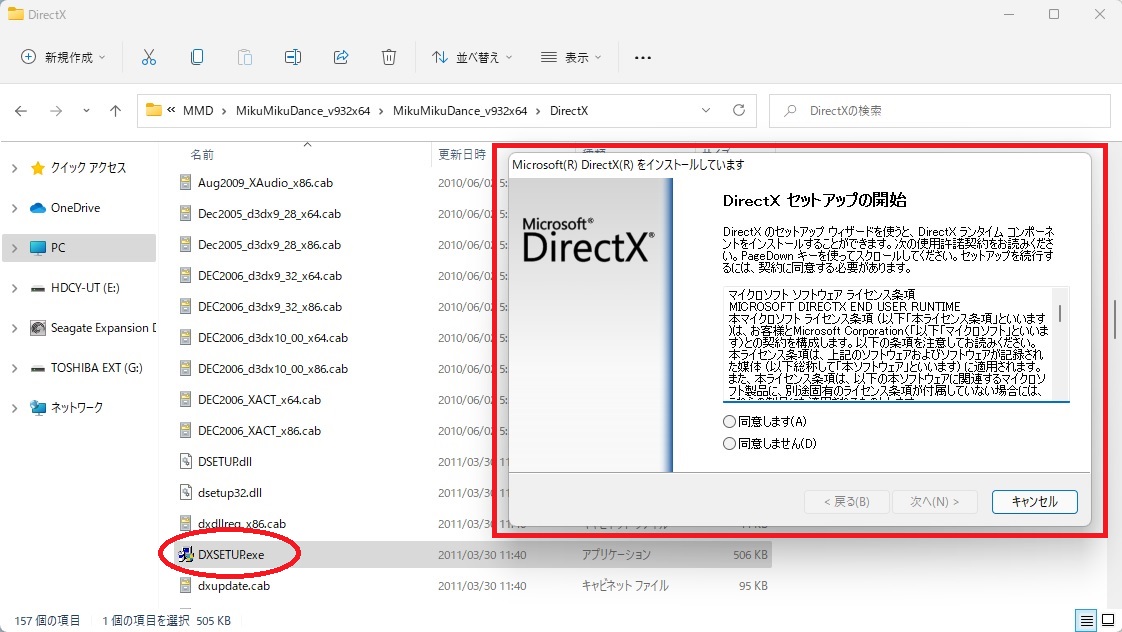Click the Delete trash can icon
The width and height of the screenshot is (1122, 632).
tap(389, 57)
